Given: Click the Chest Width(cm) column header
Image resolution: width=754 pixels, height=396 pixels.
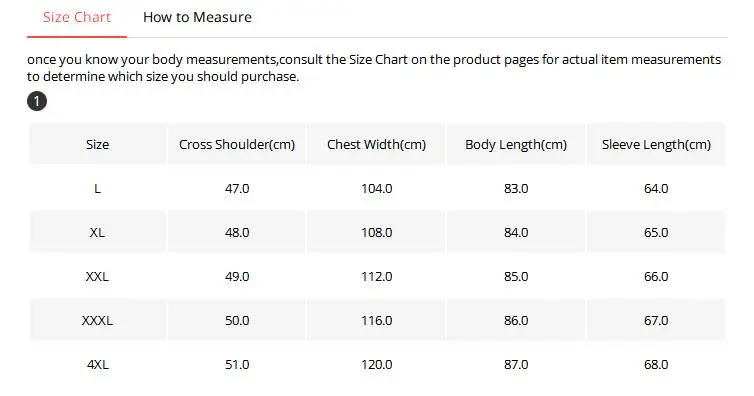Looking at the screenshot, I should coord(377,144).
